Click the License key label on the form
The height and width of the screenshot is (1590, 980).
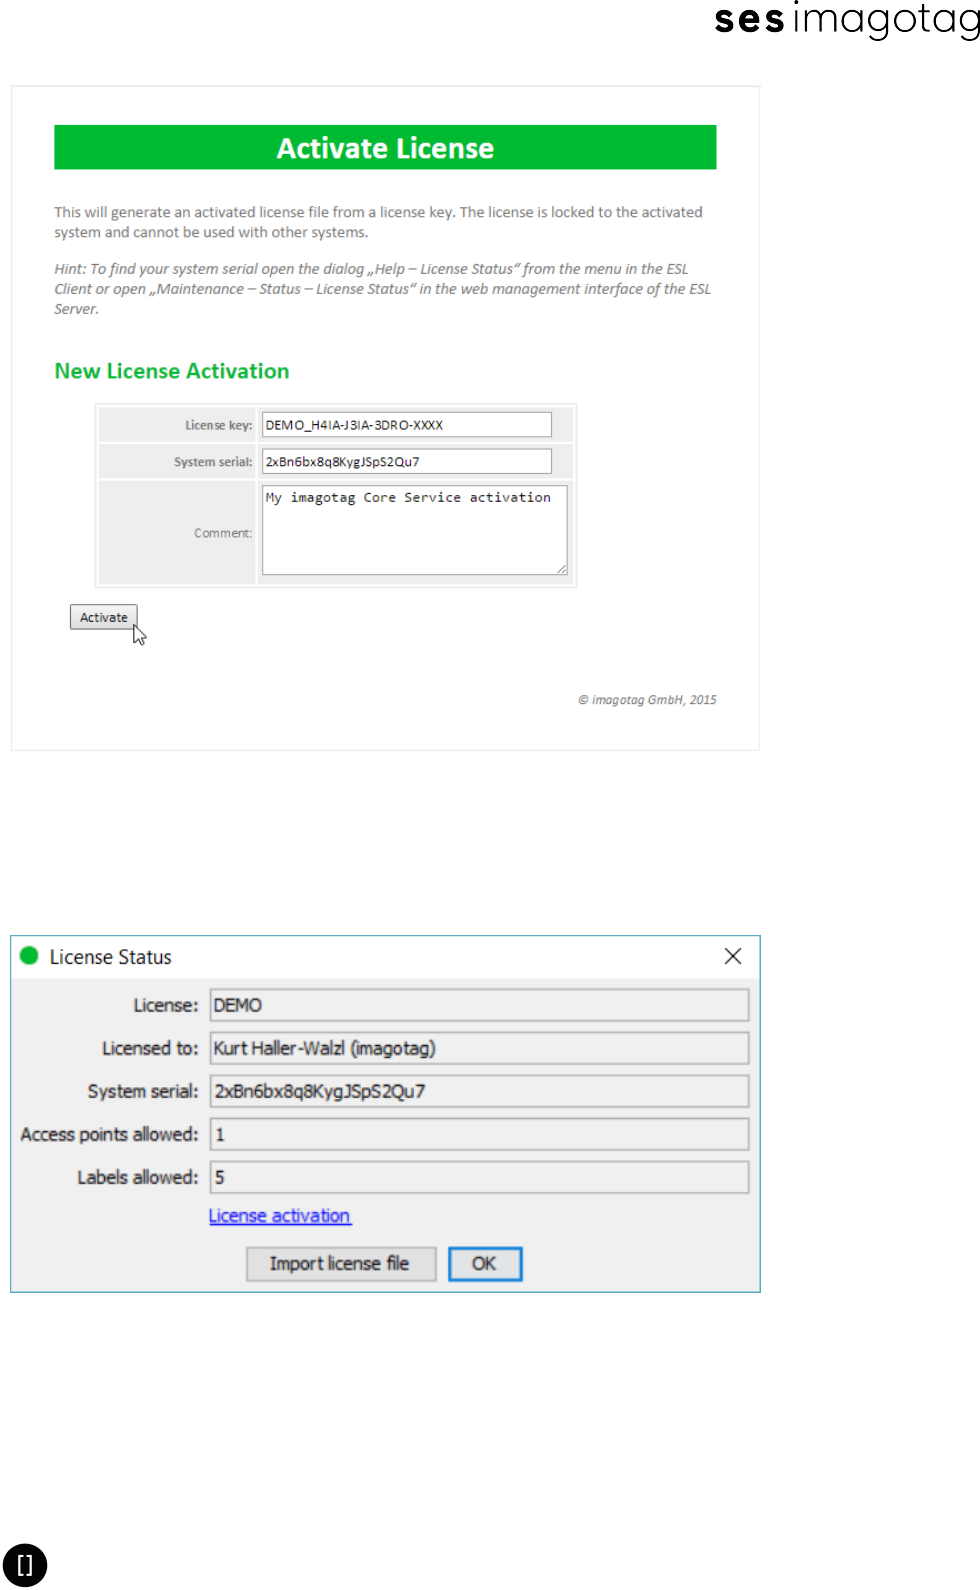point(219,425)
